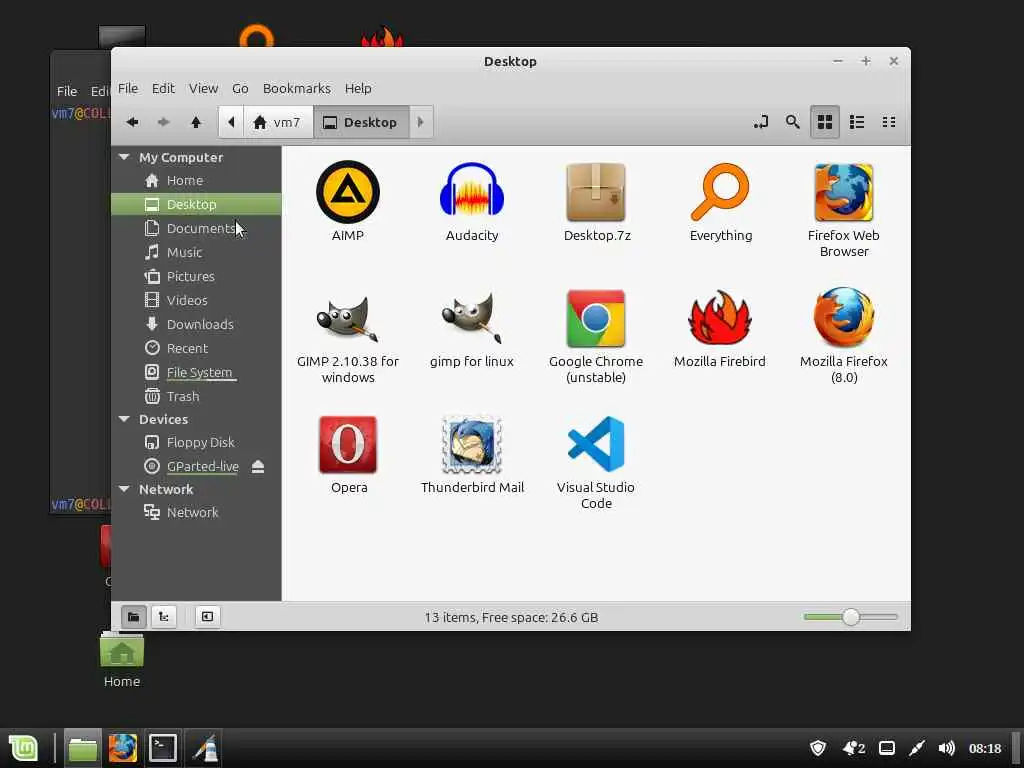
Task: Open the Help menu
Action: click(358, 88)
